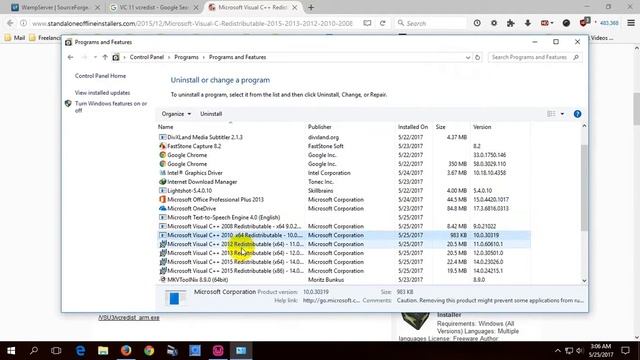Select Lightshot-5.4.0.10 entry
The width and height of the screenshot is (640, 360).
[x=344, y=191]
